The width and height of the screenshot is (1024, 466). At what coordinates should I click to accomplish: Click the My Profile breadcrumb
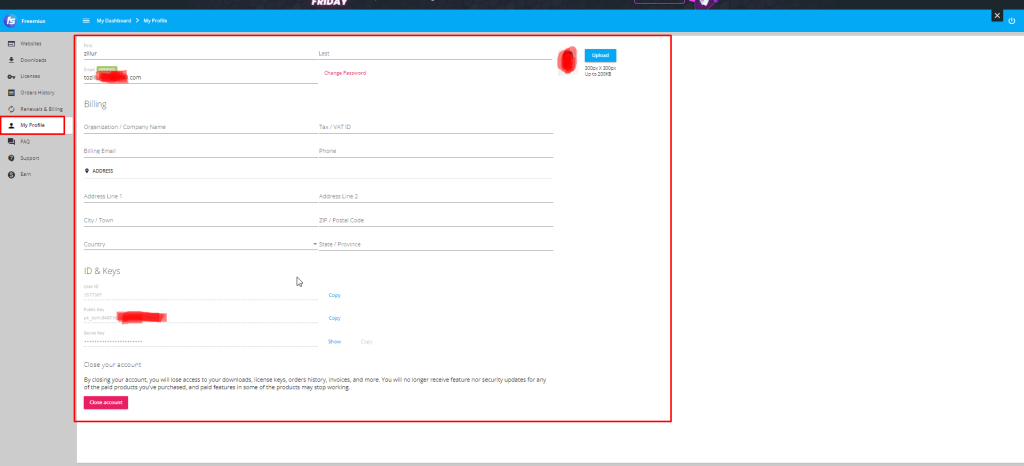point(155,21)
